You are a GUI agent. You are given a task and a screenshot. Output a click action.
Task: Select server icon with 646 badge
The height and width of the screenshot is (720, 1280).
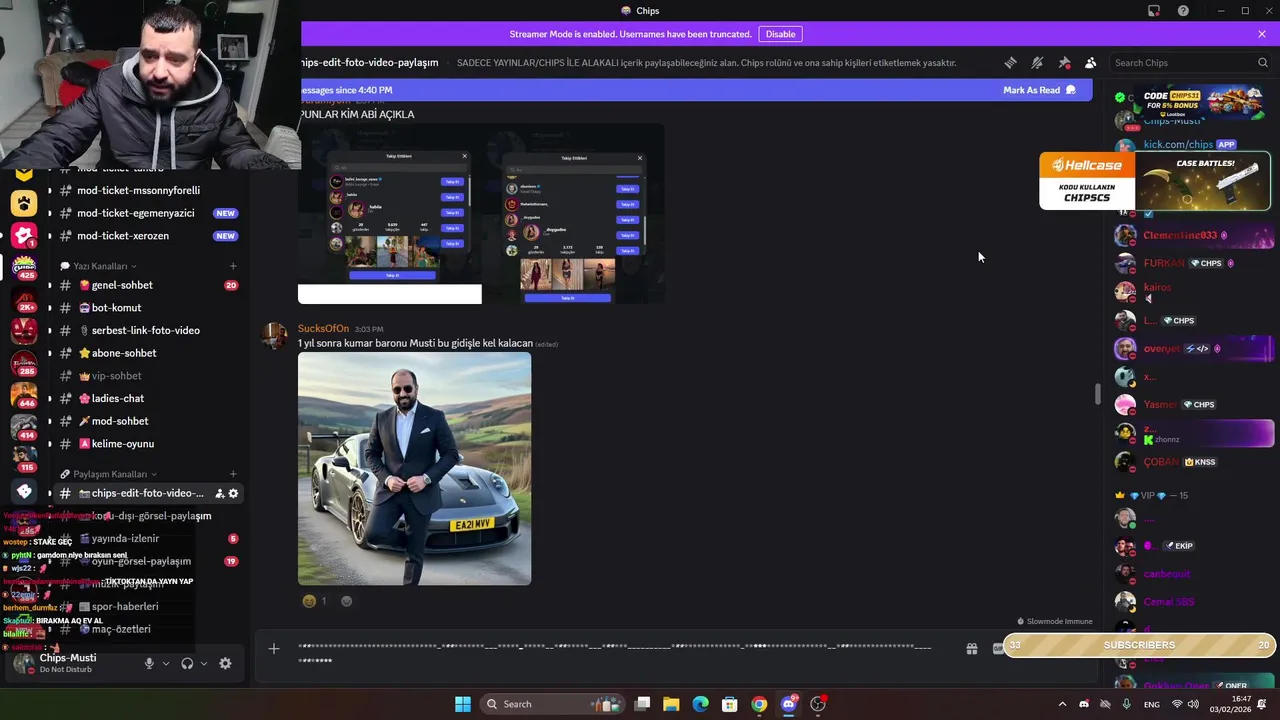click(24, 394)
